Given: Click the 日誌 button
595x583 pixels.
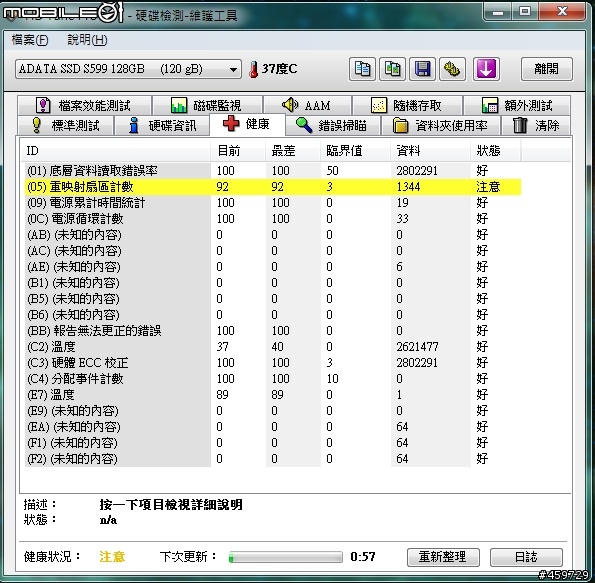Looking at the screenshot, I should click(526, 557).
